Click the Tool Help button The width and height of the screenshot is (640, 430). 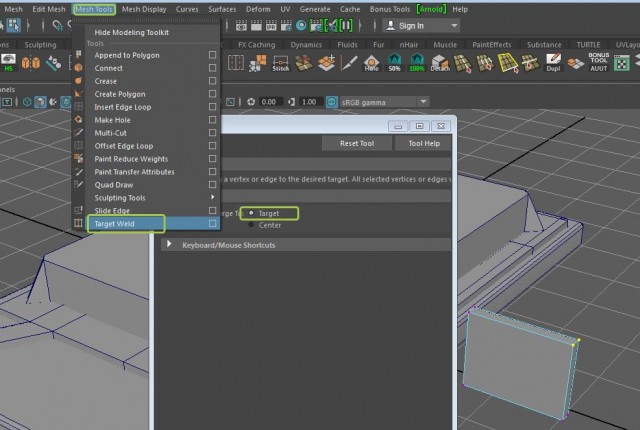424,143
